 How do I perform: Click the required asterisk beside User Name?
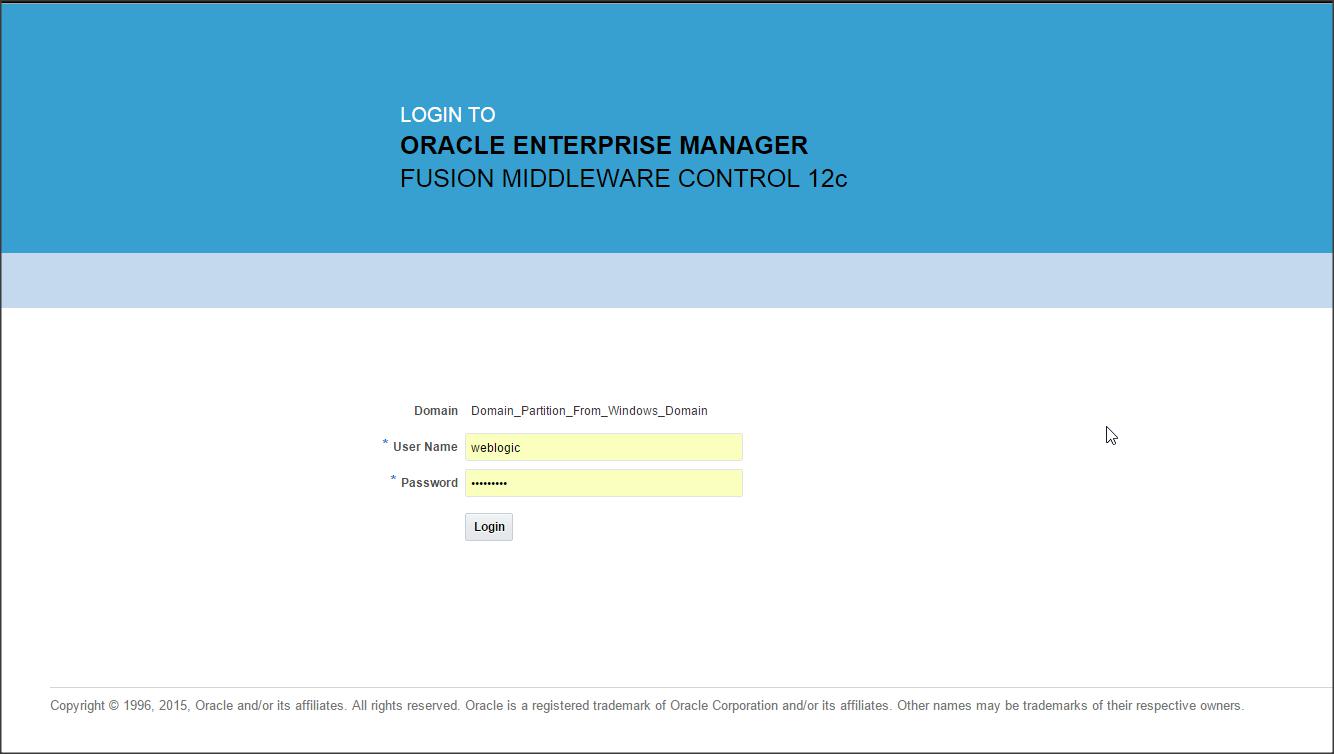pos(385,443)
